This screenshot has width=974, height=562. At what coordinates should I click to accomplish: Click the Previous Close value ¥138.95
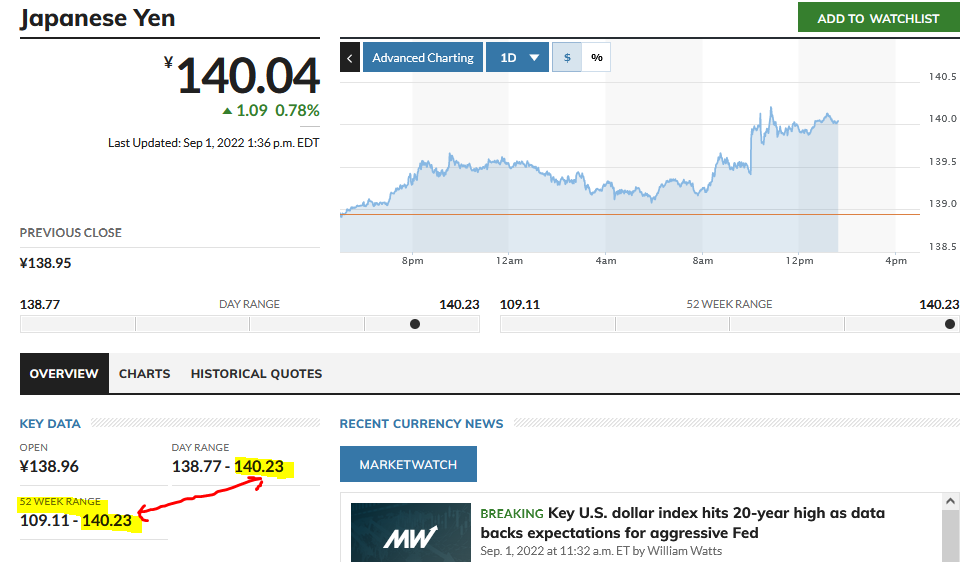(x=45, y=263)
